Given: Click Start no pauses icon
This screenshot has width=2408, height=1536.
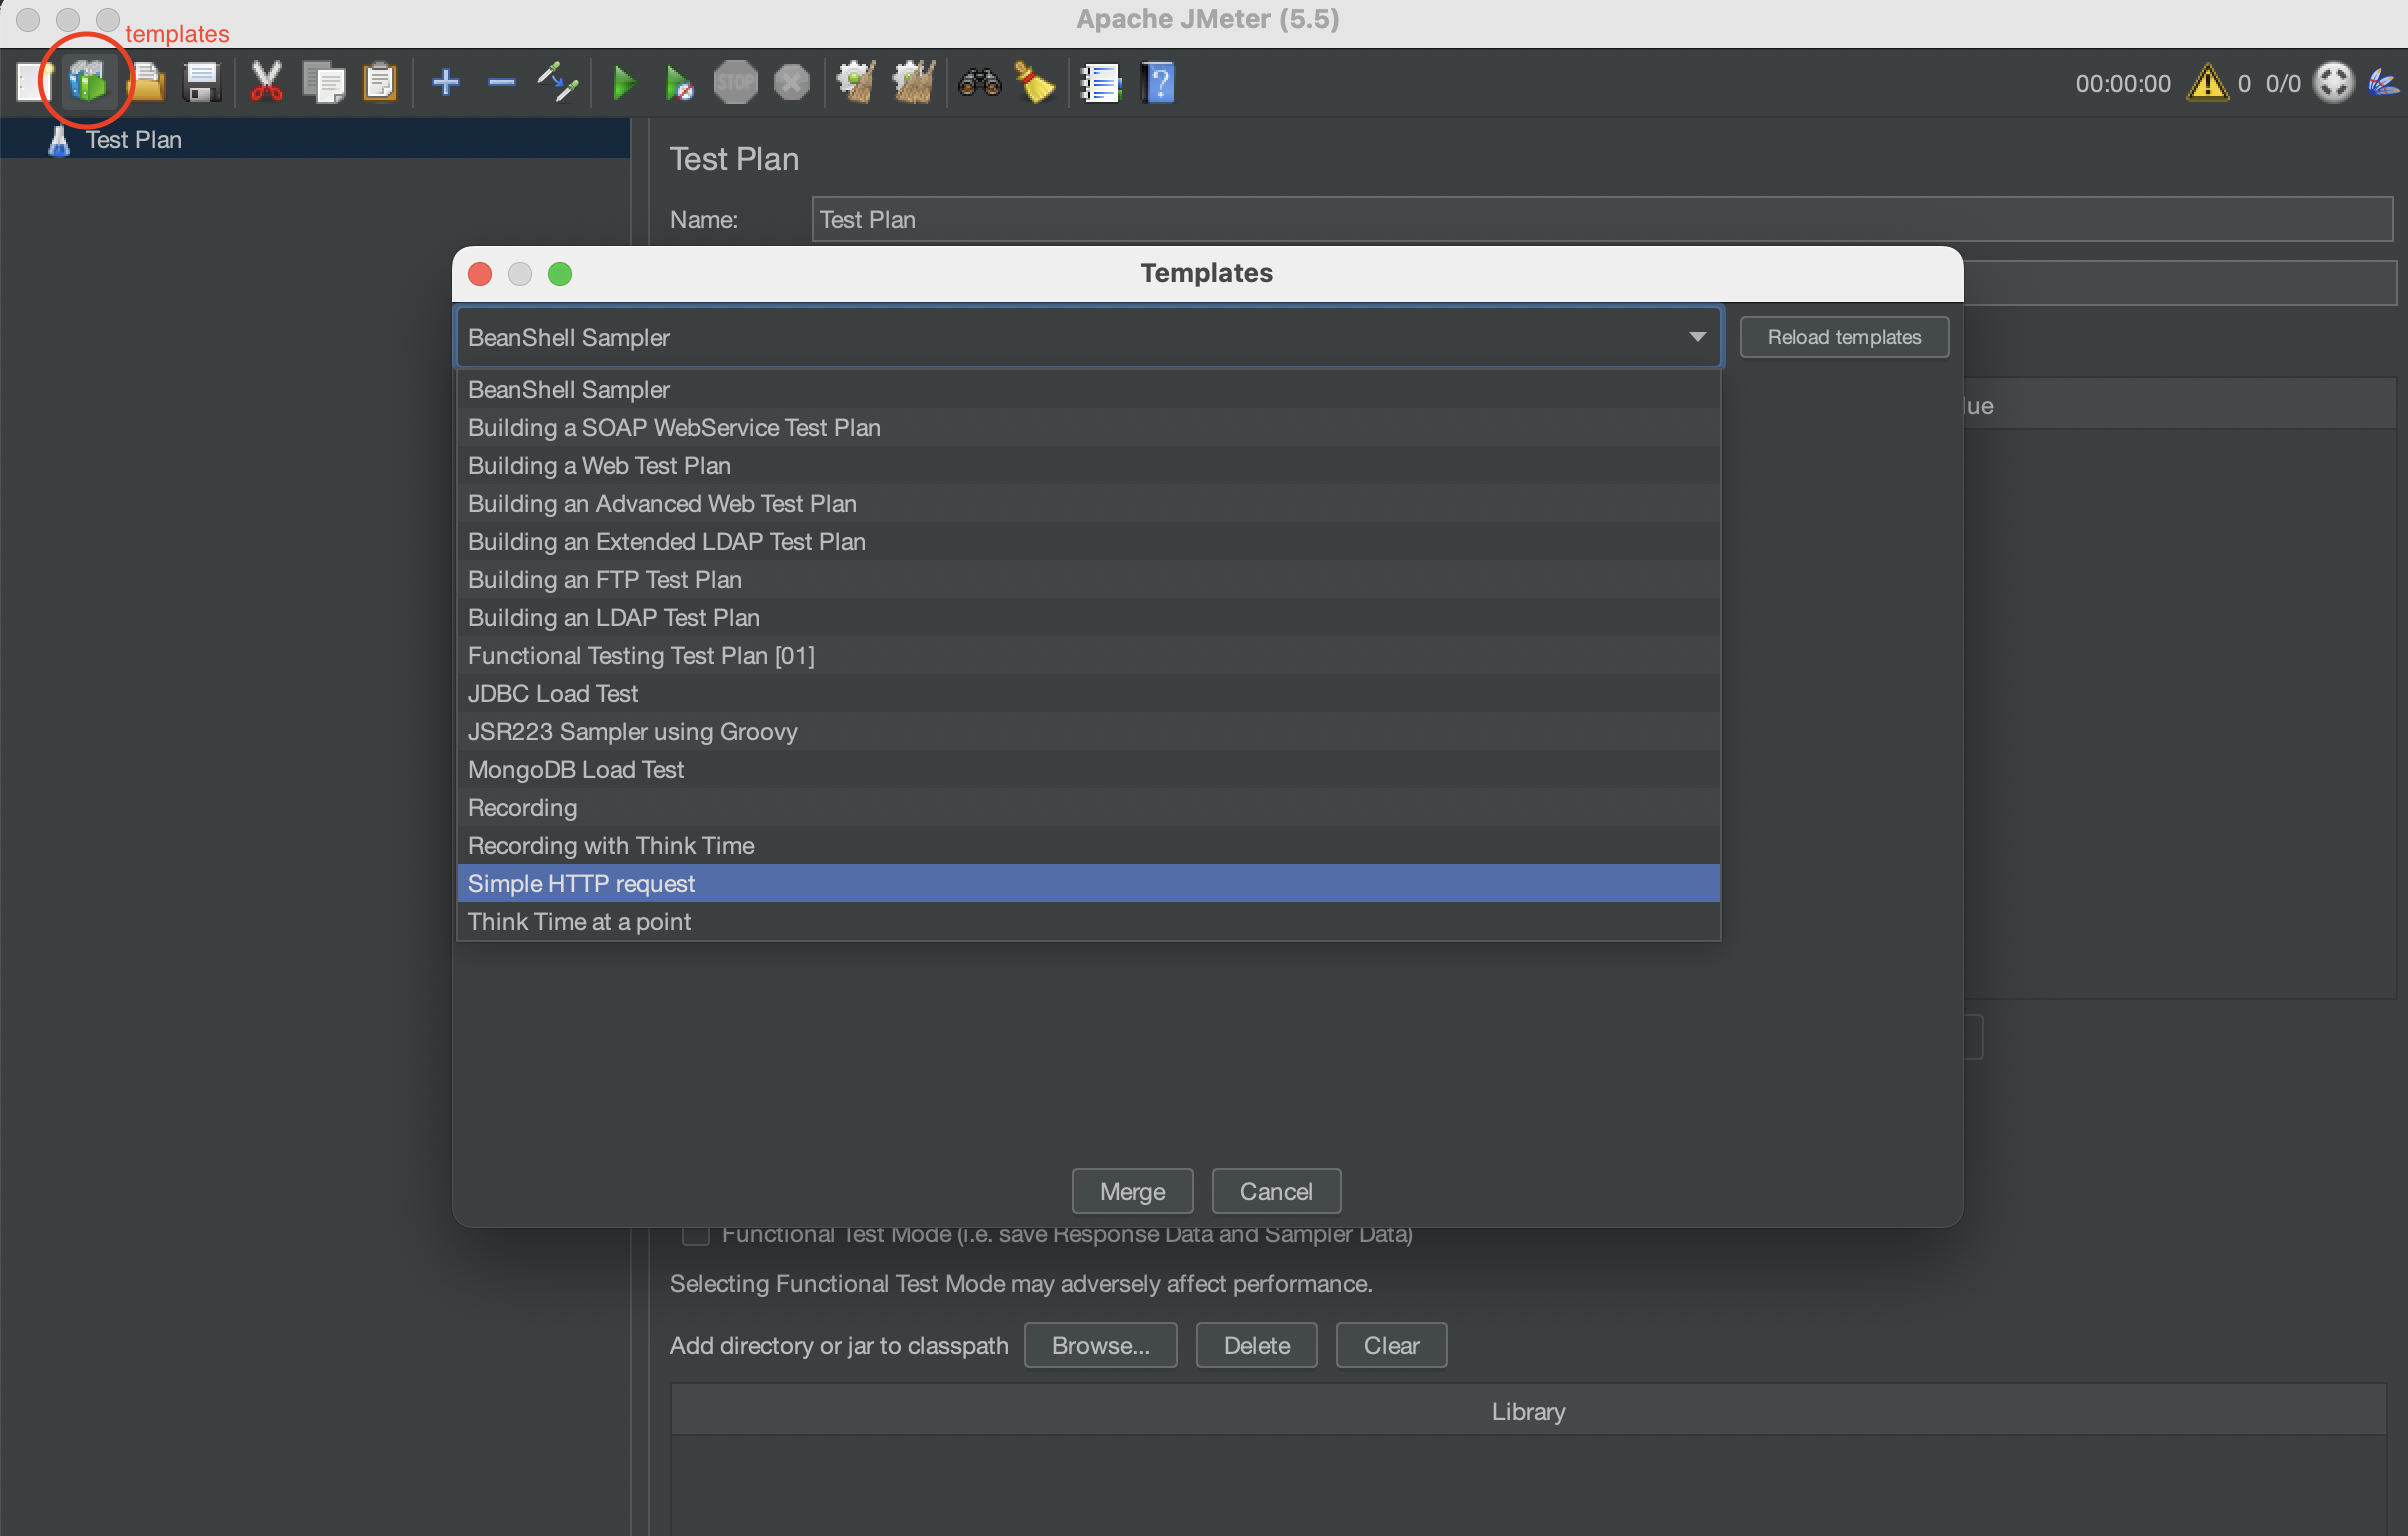Looking at the screenshot, I should 679,83.
